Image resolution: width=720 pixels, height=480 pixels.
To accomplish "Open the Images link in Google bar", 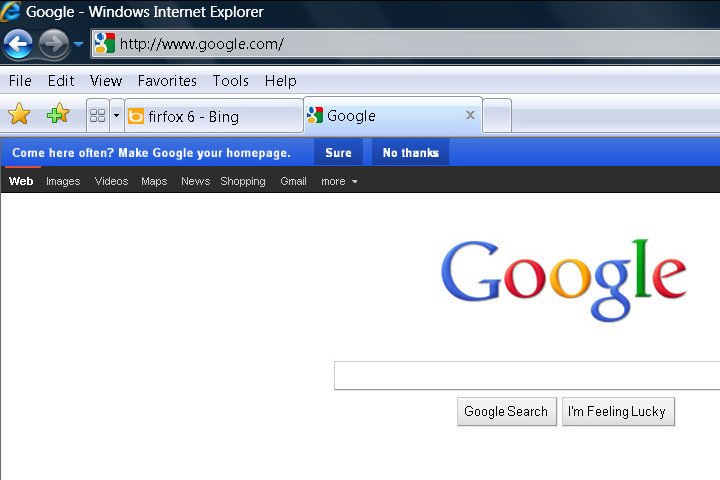I will tap(63, 181).
